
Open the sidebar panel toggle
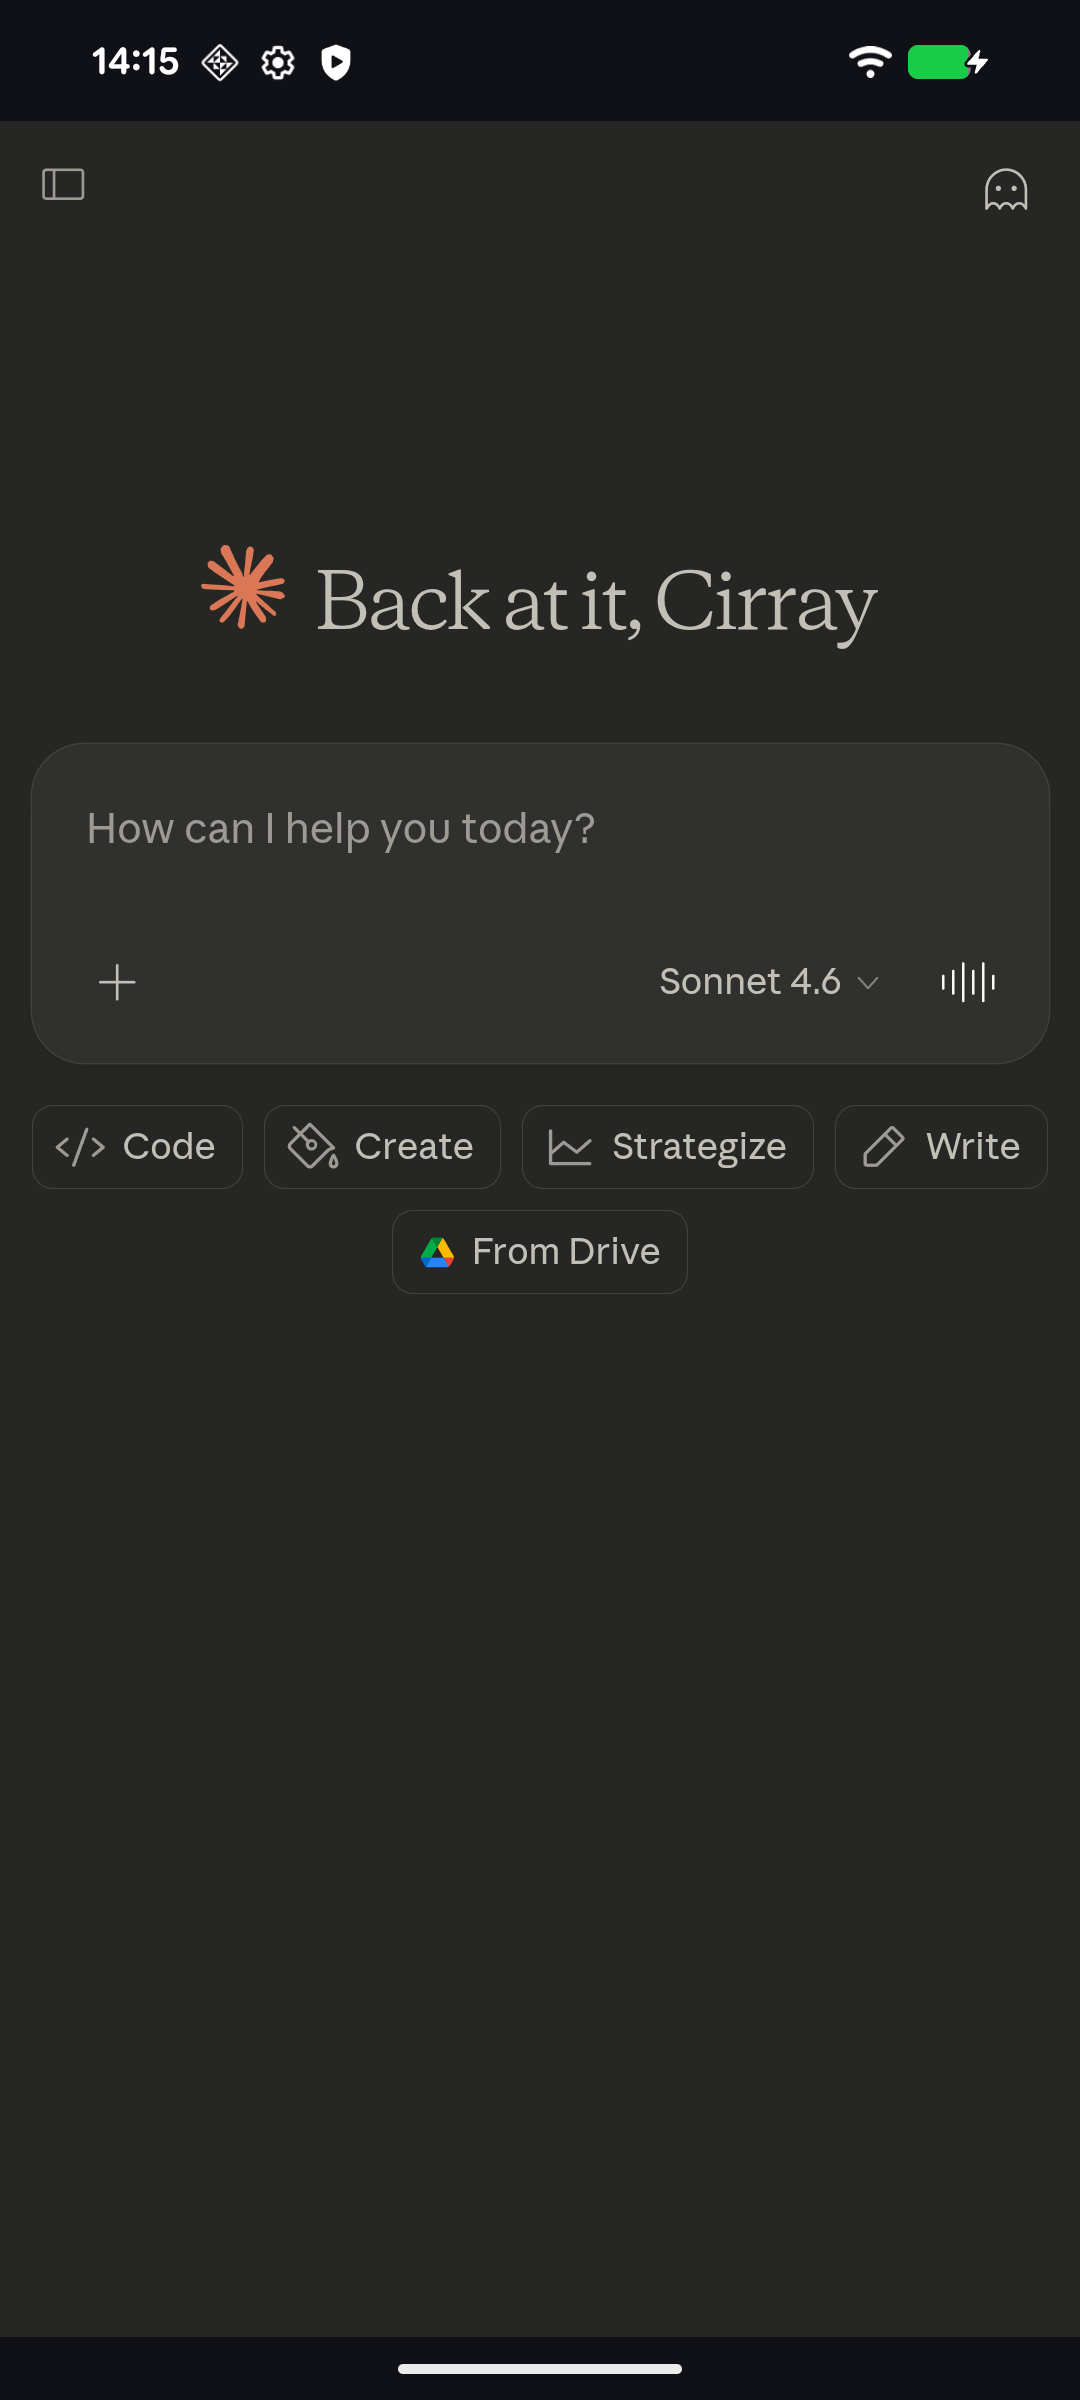coord(62,184)
